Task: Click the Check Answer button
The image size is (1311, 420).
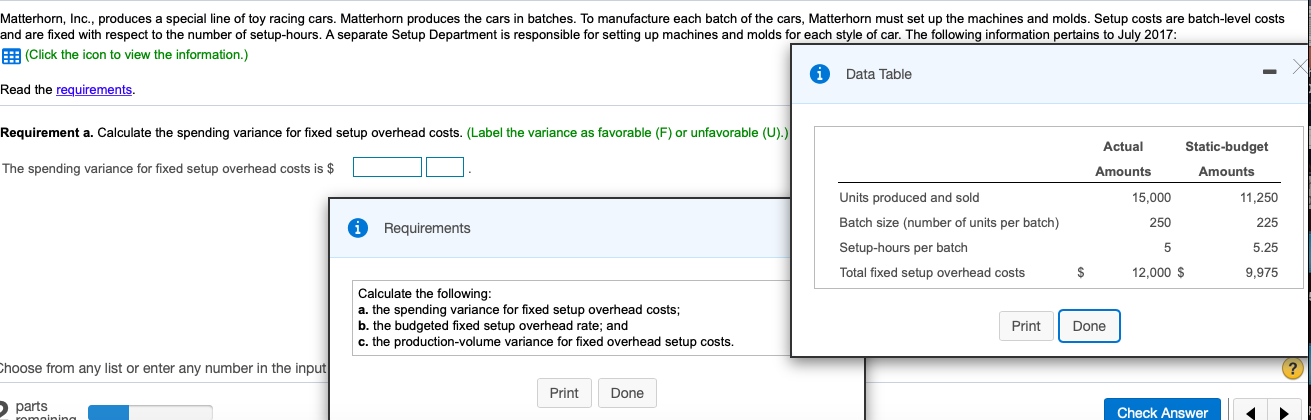Action: point(1164,412)
